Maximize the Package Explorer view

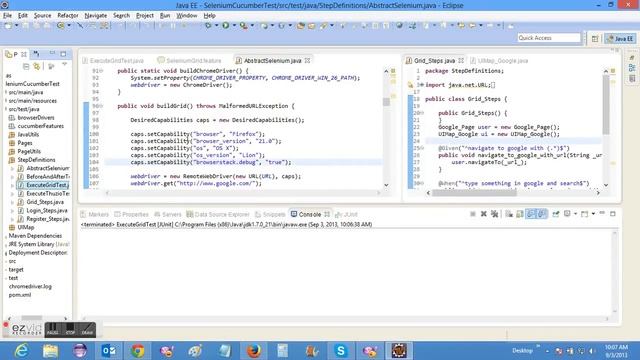click(63, 54)
